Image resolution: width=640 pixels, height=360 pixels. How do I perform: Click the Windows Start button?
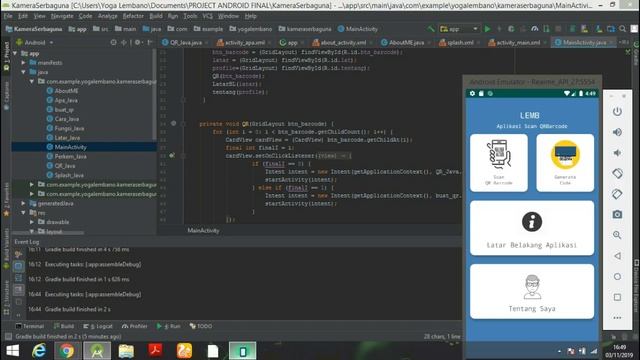(13, 351)
